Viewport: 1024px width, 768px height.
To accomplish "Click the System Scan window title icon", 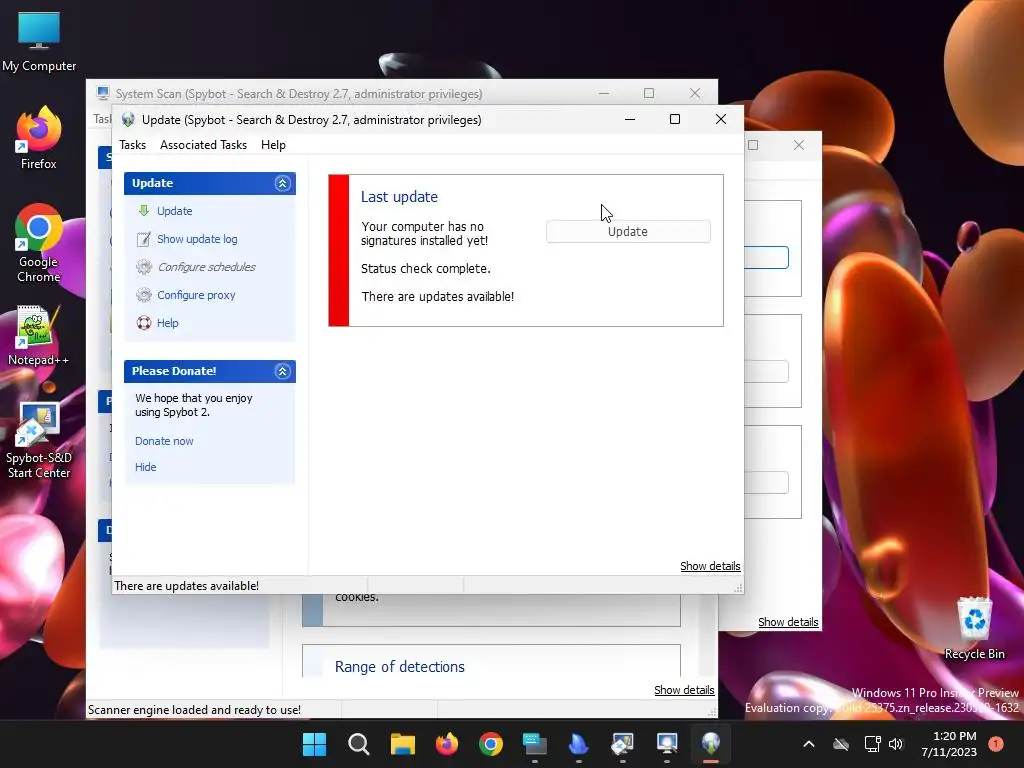I will (103, 93).
